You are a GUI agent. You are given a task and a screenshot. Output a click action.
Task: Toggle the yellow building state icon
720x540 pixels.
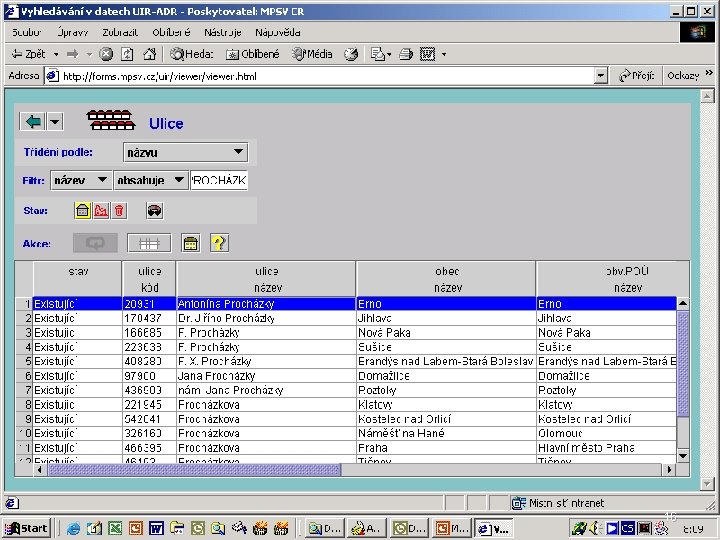pos(83,211)
